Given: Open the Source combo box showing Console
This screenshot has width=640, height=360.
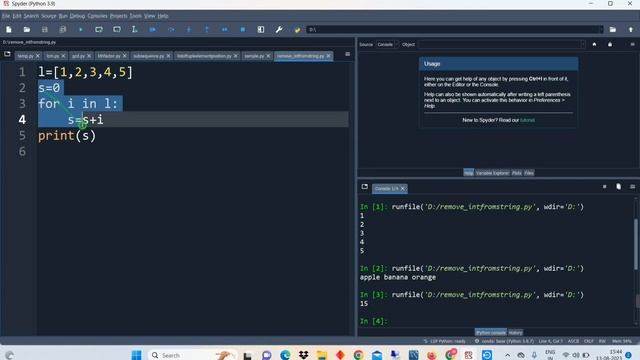Looking at the screenshot, I should click(x=387, y=44).
